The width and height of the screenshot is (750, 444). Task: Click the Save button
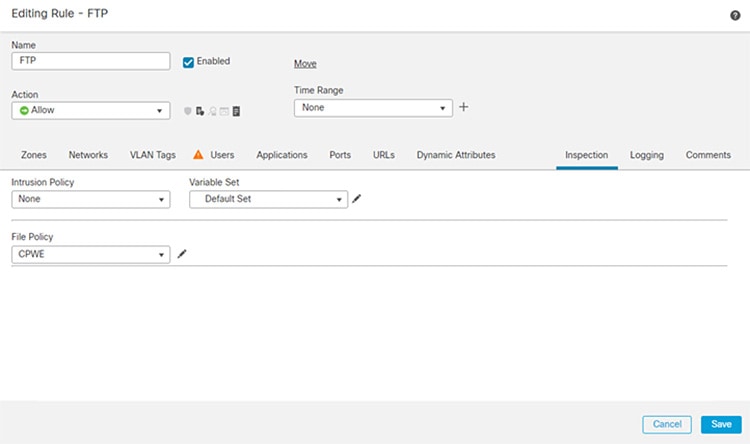pos(721,424)
